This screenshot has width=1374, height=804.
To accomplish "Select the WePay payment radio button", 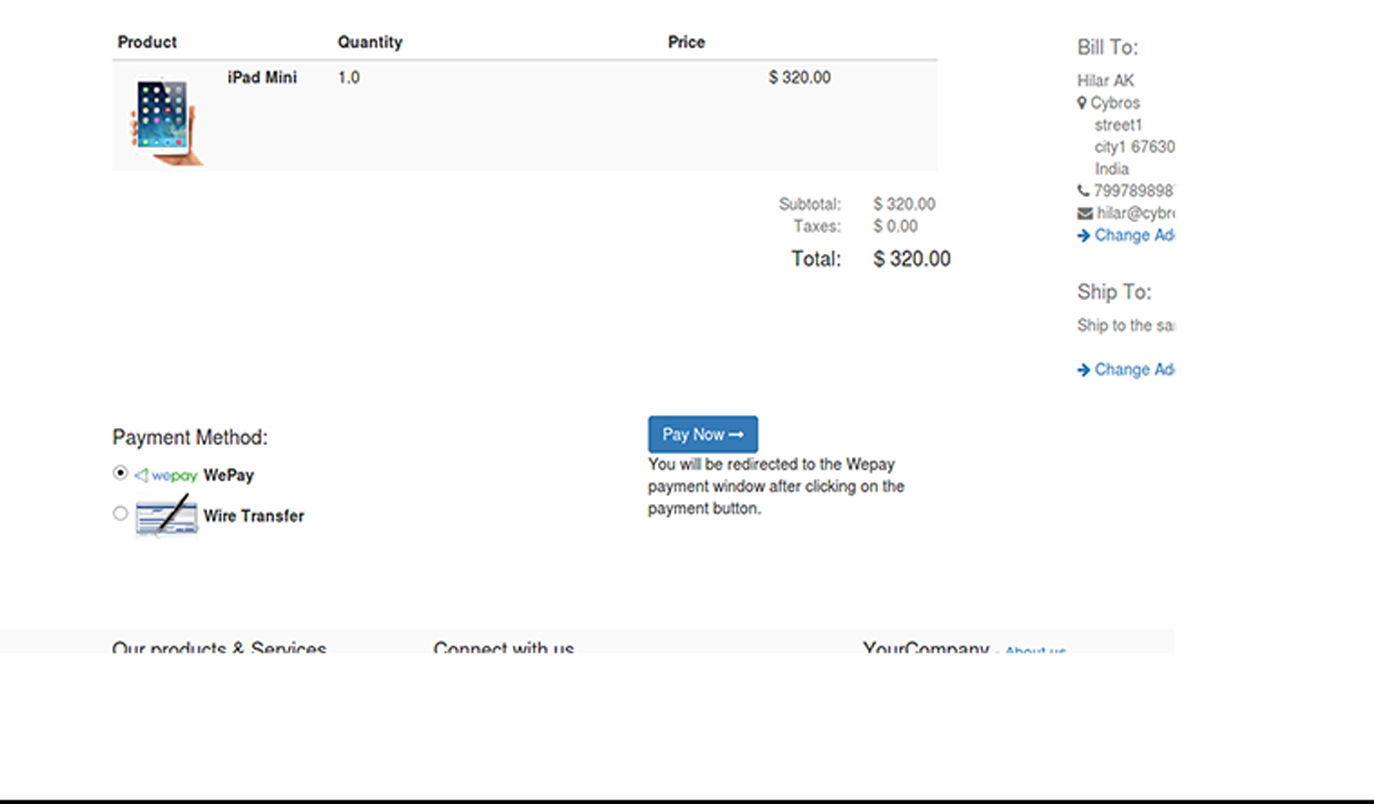I will (121, 473).
